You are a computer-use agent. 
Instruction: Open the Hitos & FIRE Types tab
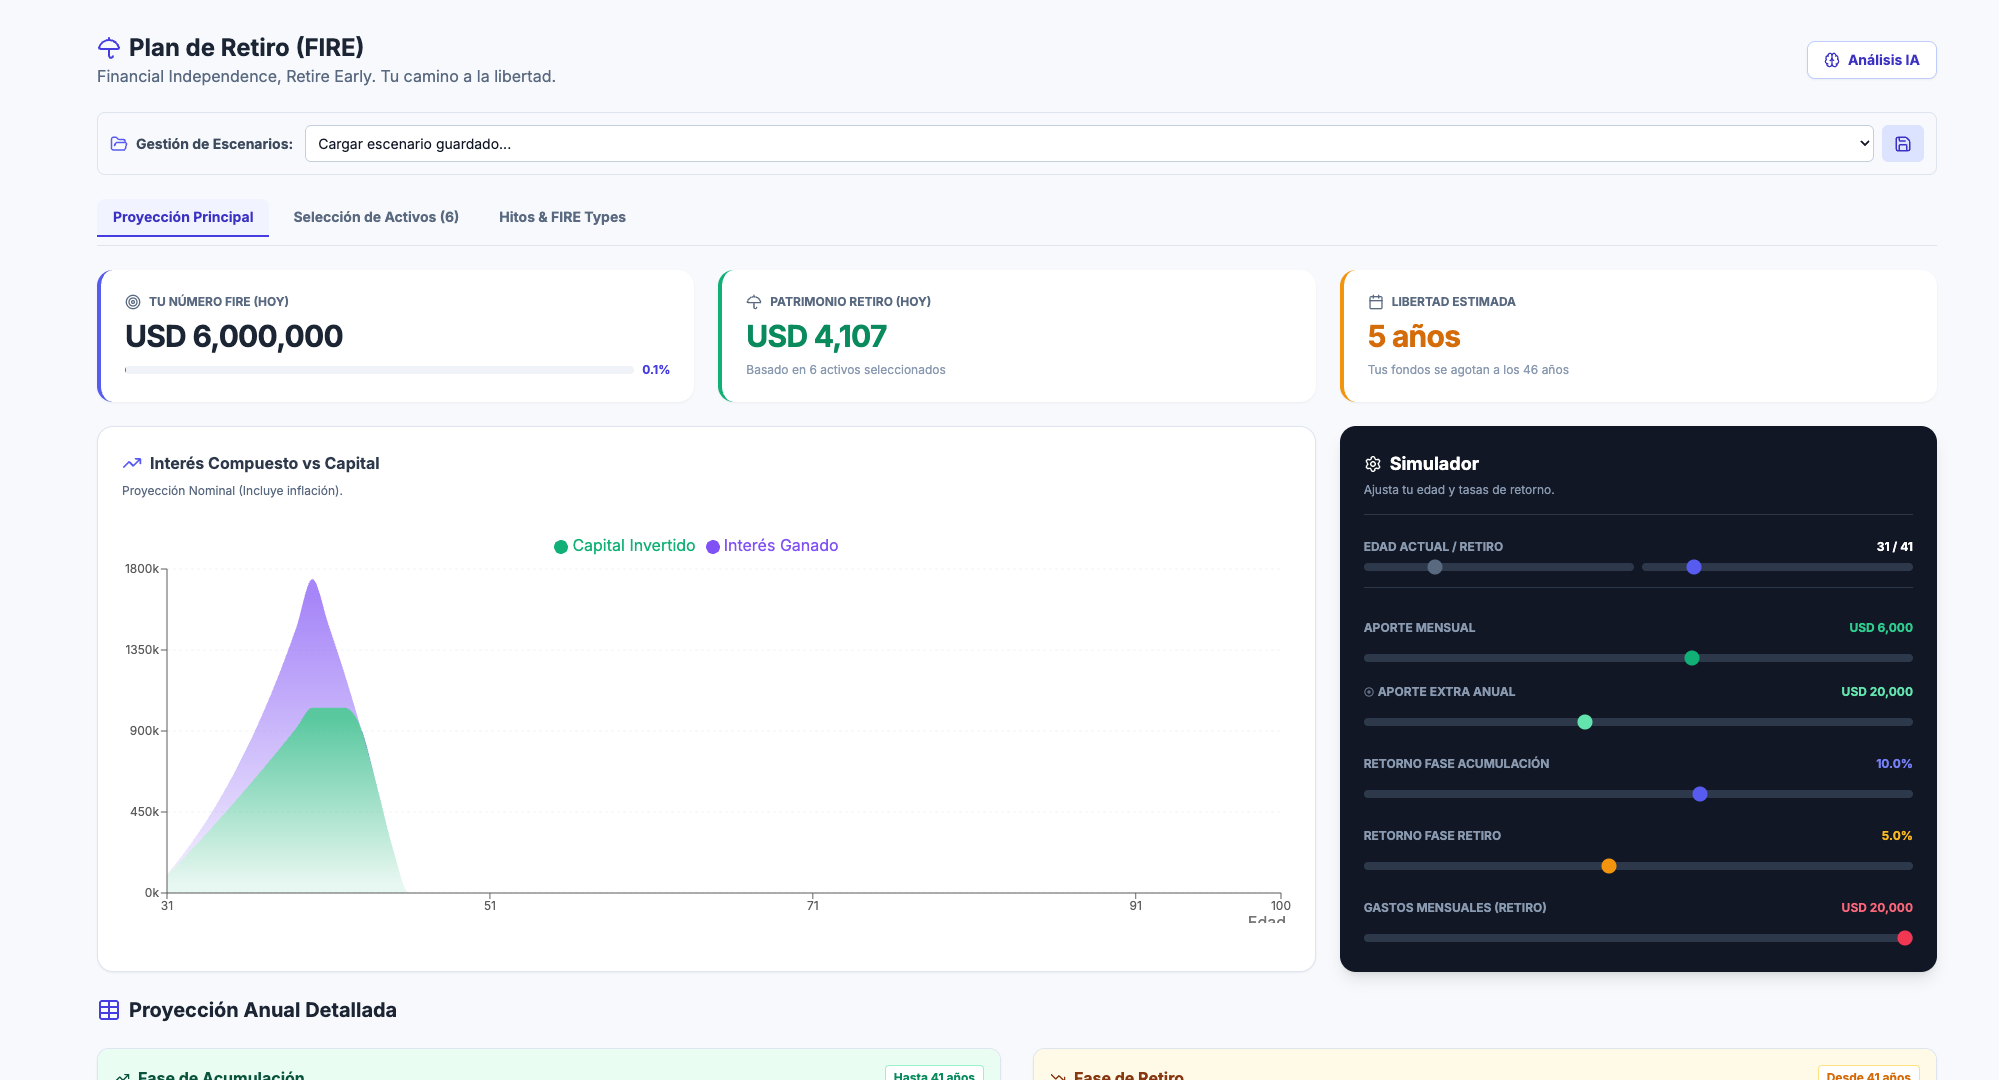coord(562,217)
